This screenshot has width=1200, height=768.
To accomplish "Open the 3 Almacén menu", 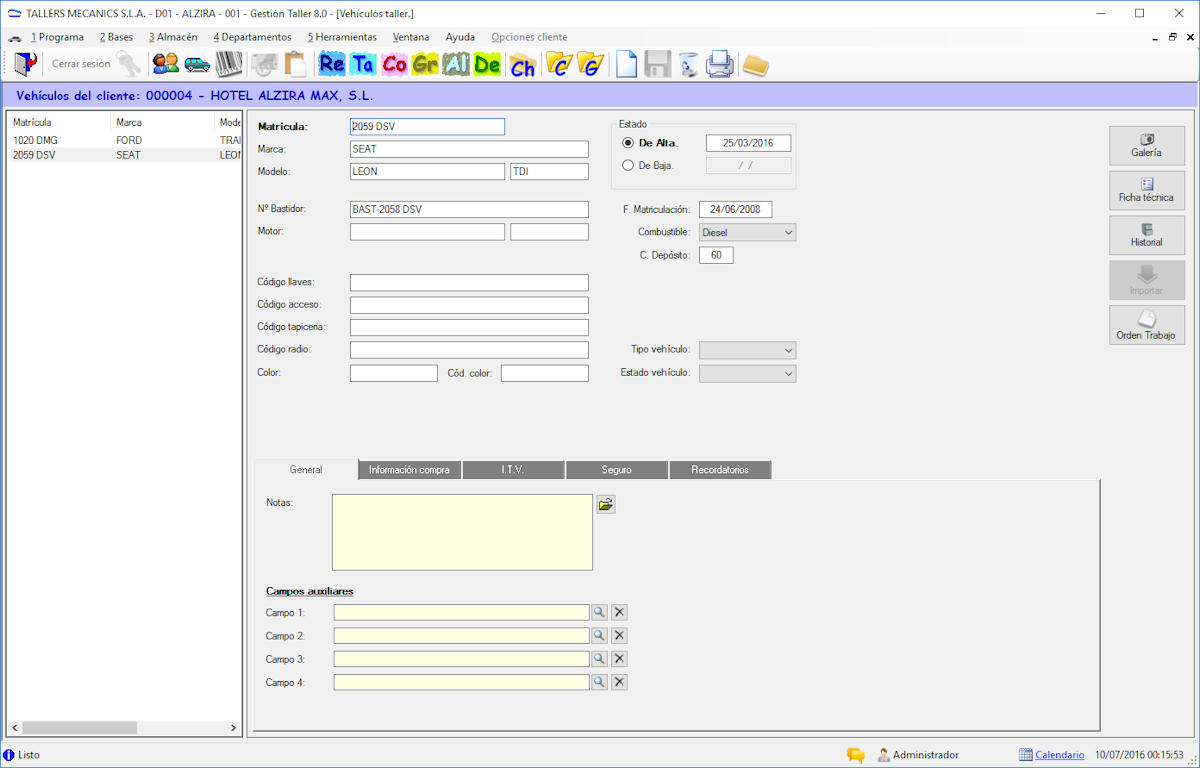I will point(173,37).
